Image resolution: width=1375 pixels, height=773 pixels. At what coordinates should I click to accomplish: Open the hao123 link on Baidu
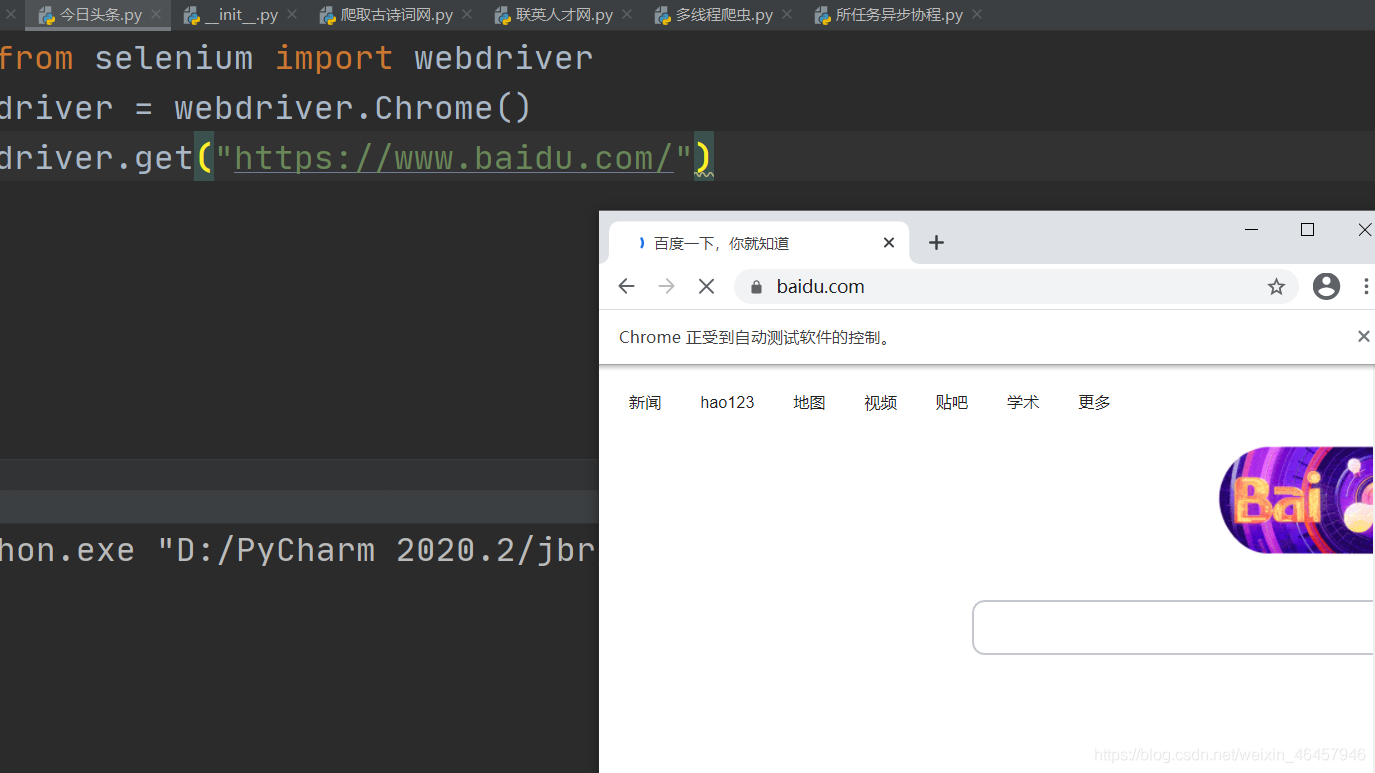coord(727,402)
